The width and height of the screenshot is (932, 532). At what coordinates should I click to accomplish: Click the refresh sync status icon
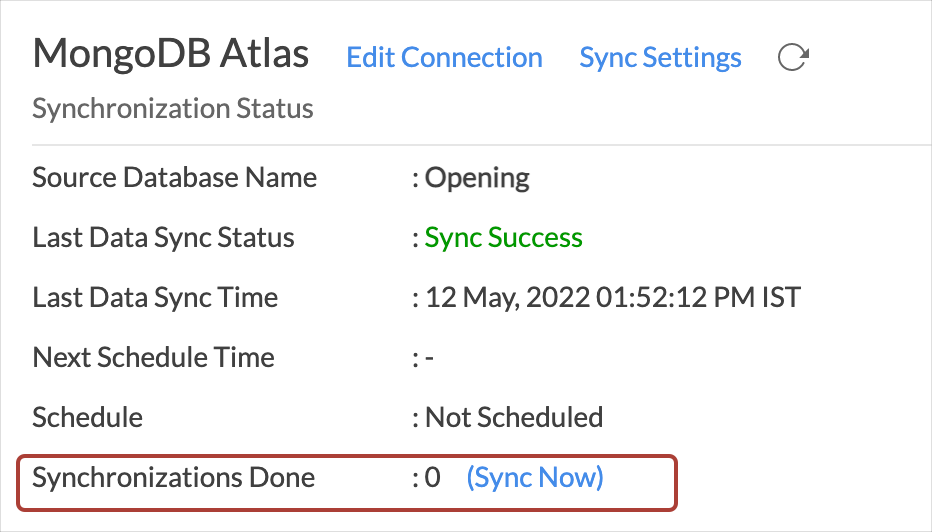(x=793, y=58)
